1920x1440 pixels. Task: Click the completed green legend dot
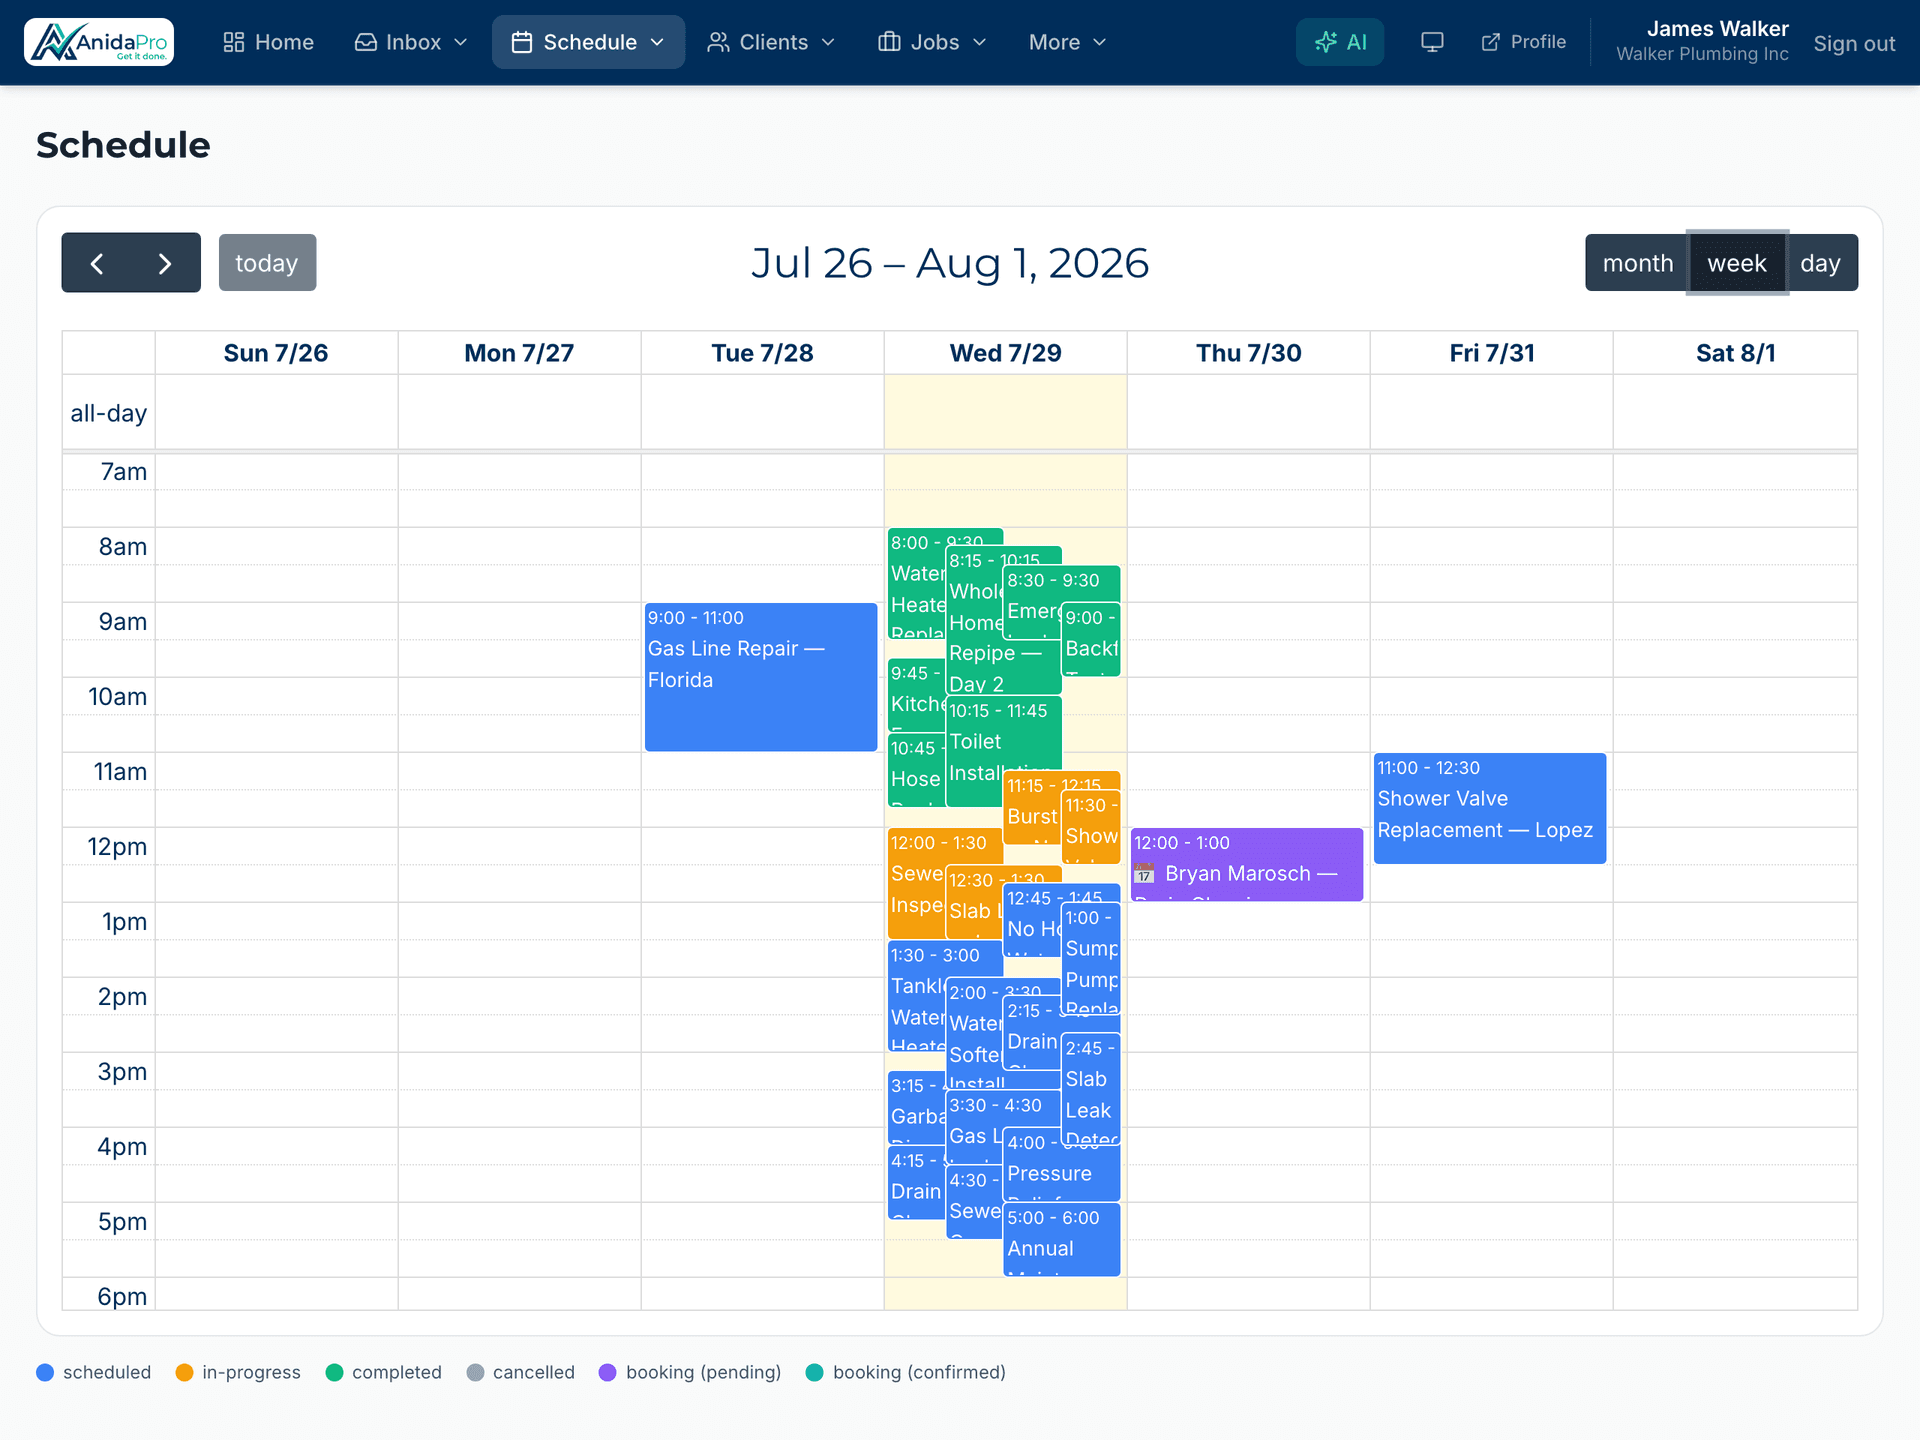pyautogui.click(x=335, y=1372)
